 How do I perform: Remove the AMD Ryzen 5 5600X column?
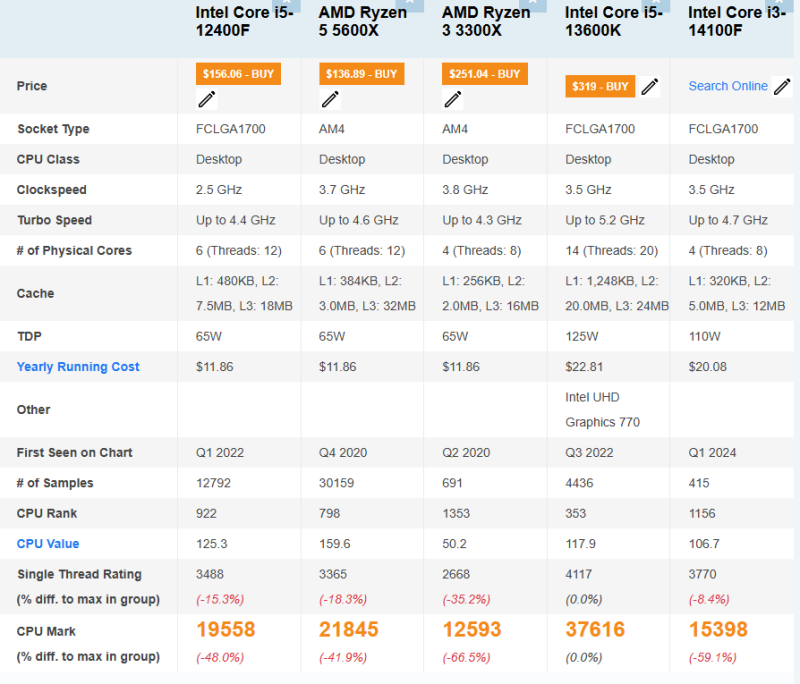pos(410,3)
